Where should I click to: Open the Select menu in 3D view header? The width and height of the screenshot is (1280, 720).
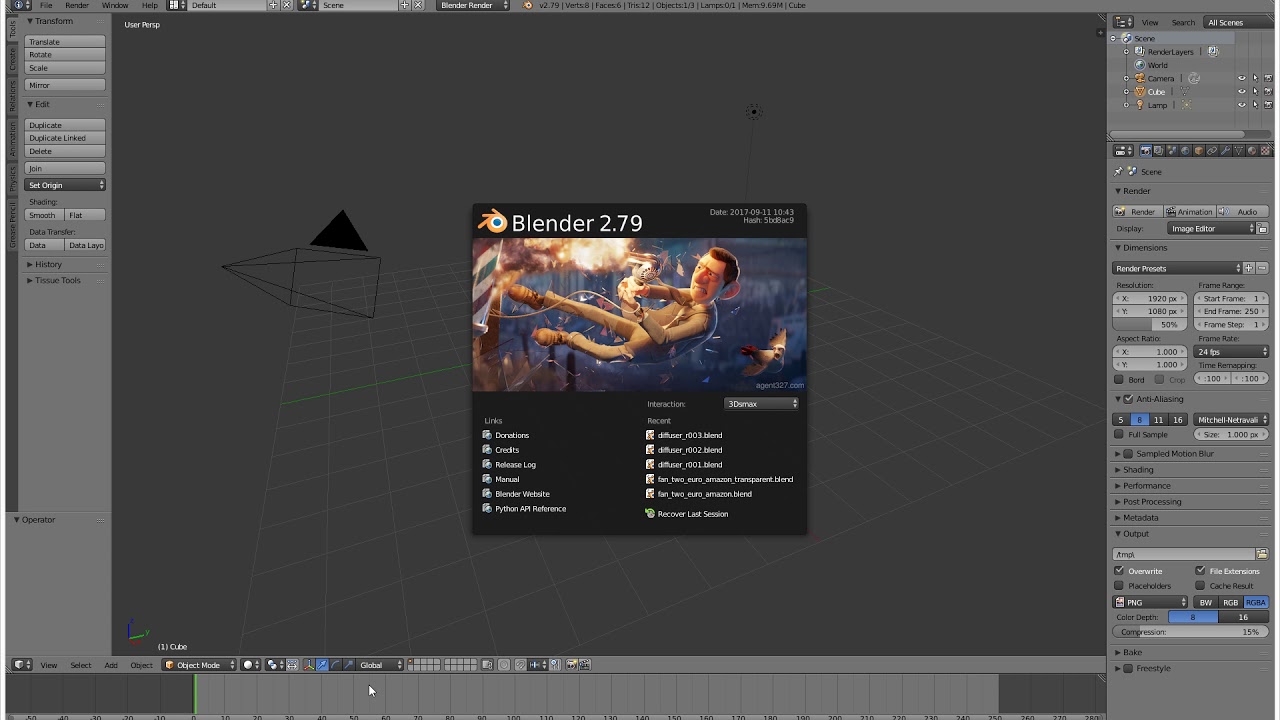click(81, 665)
